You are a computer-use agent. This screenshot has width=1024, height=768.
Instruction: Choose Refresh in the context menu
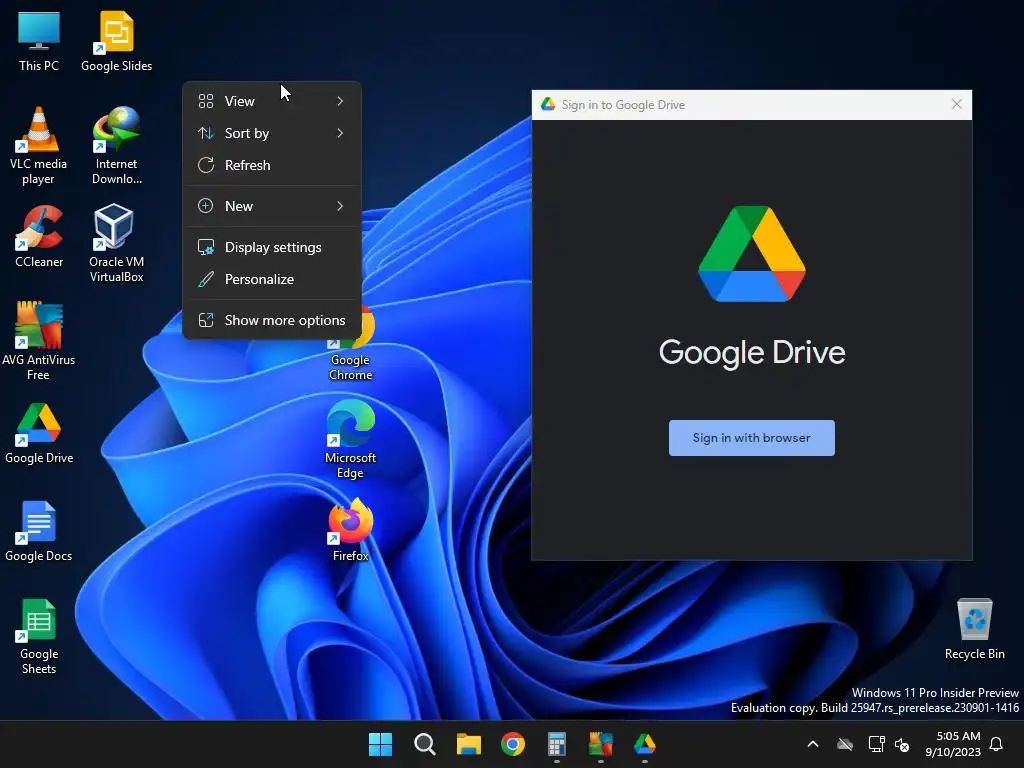(x=272, y=165)
